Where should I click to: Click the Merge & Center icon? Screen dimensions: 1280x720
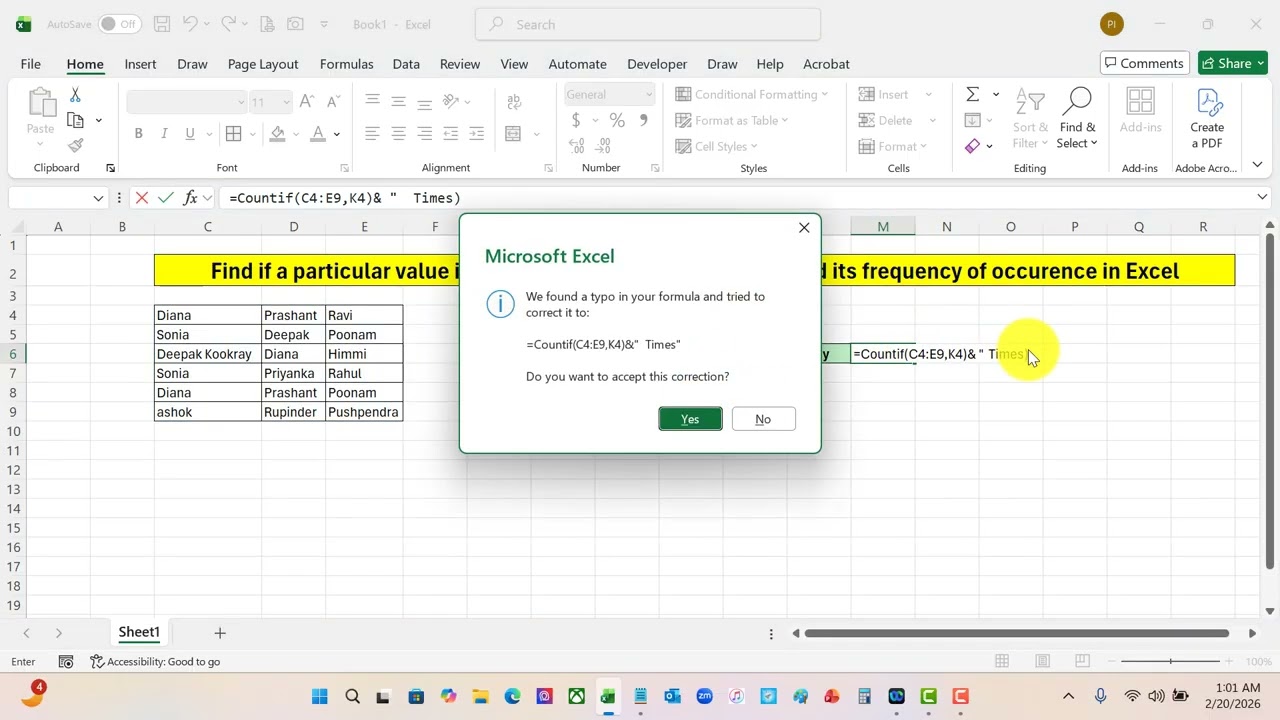click(x=513, y=134)
